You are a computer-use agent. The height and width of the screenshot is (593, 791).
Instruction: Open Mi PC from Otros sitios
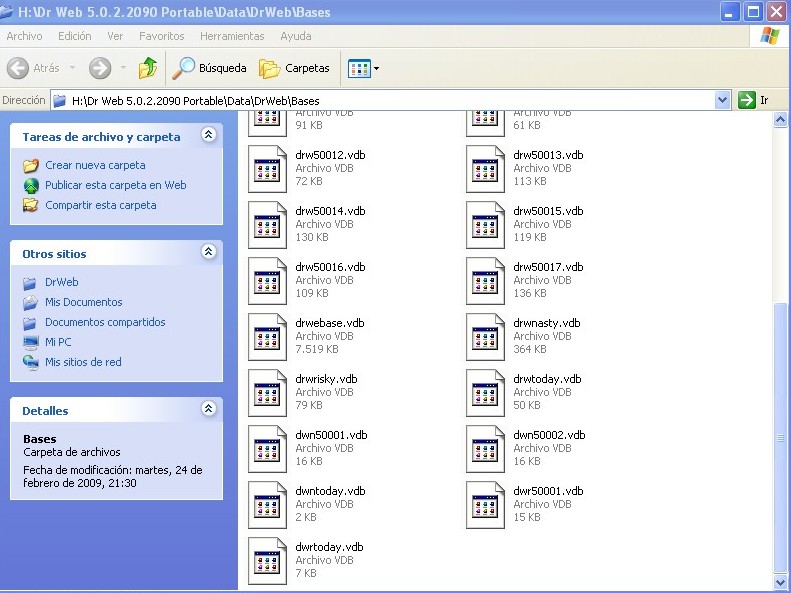click(58, 342)
